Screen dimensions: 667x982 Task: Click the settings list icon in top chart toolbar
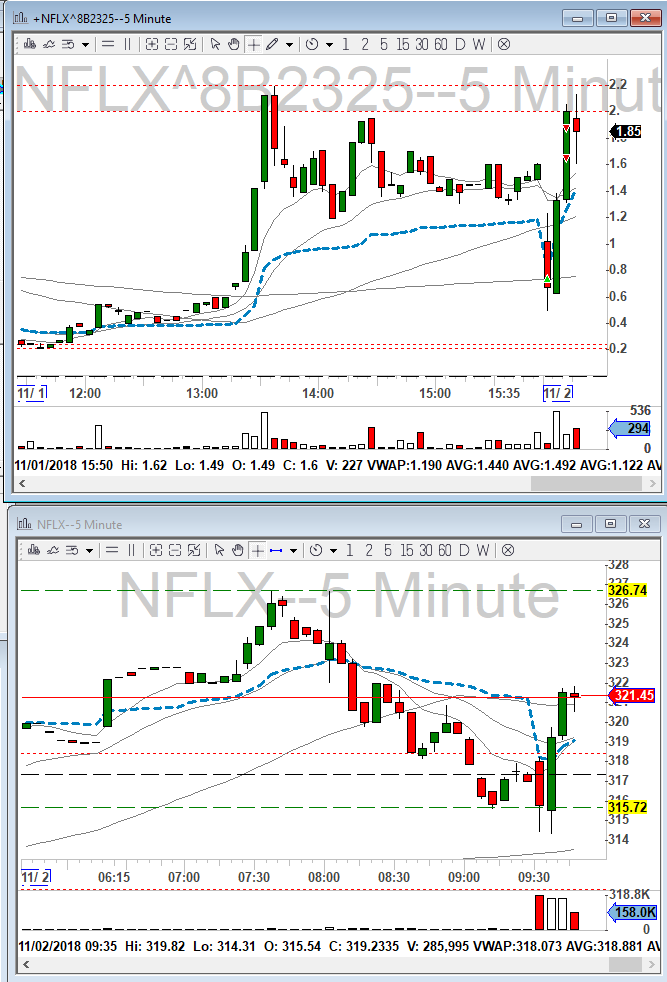pos(68,44)
